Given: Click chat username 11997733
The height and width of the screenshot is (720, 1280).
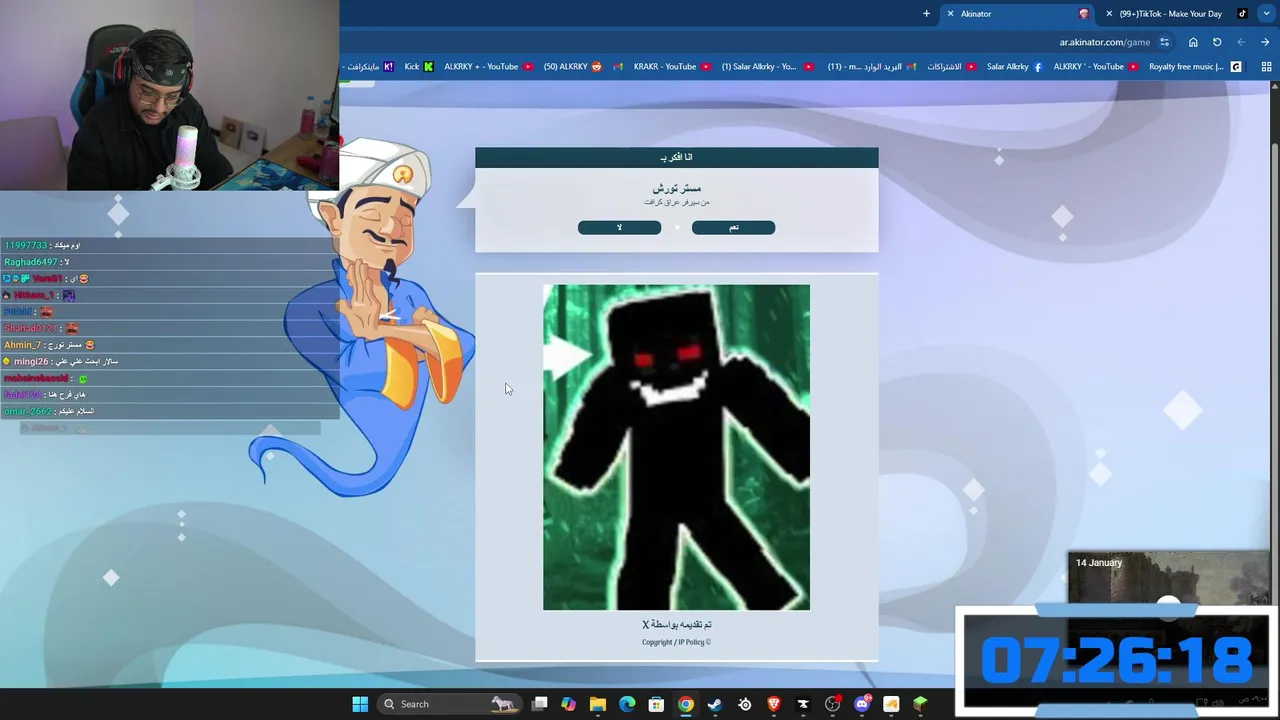Looking at the screenshot, I should (x=25, y=245).
